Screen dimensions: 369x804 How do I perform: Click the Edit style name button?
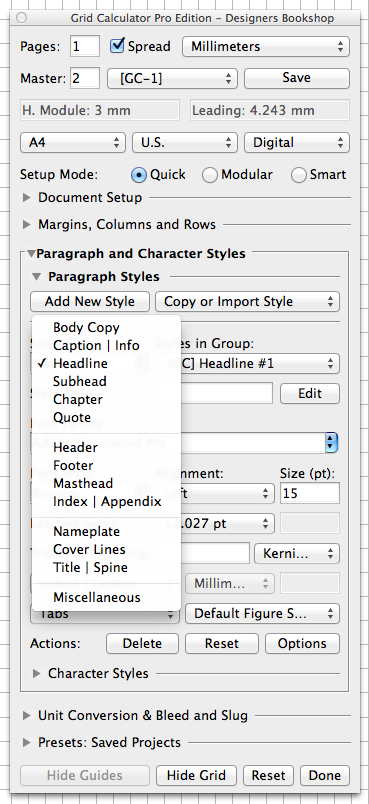[x=310, y=394]
